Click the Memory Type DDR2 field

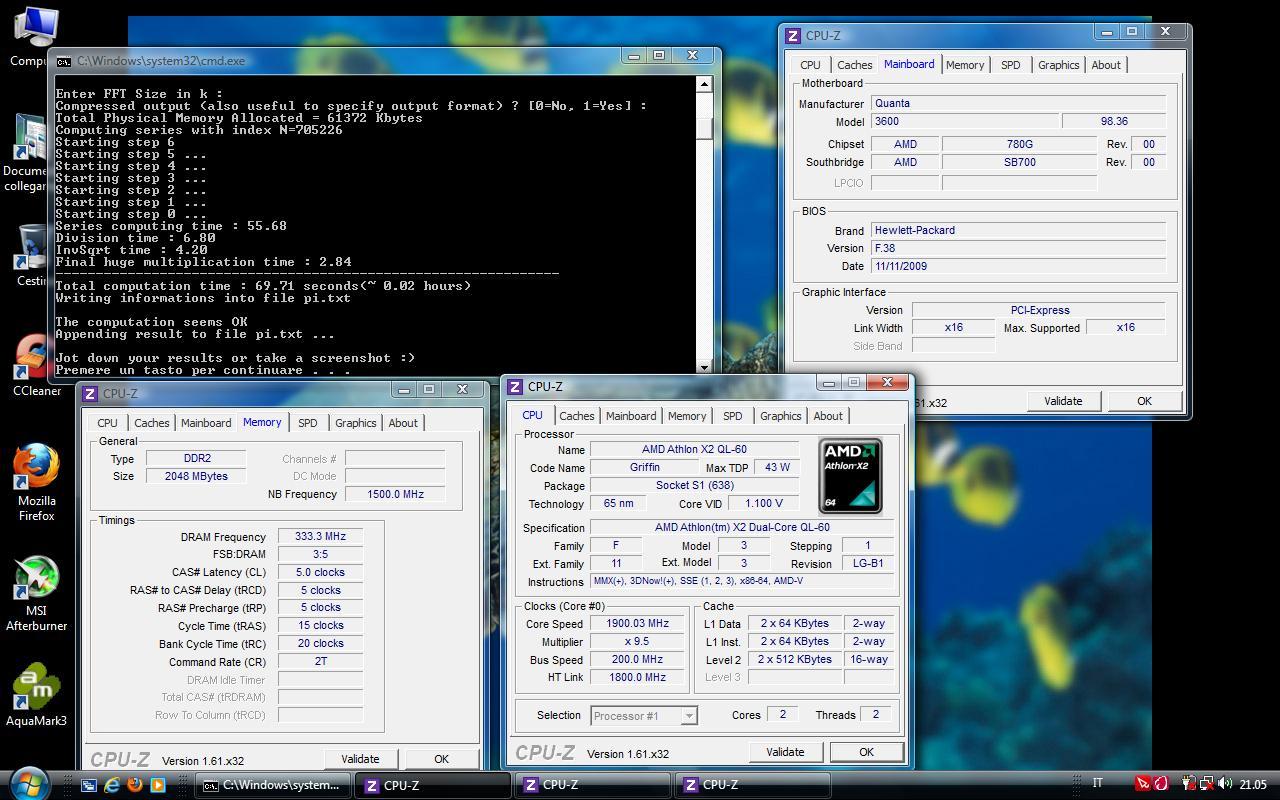(x=197, y=458)
